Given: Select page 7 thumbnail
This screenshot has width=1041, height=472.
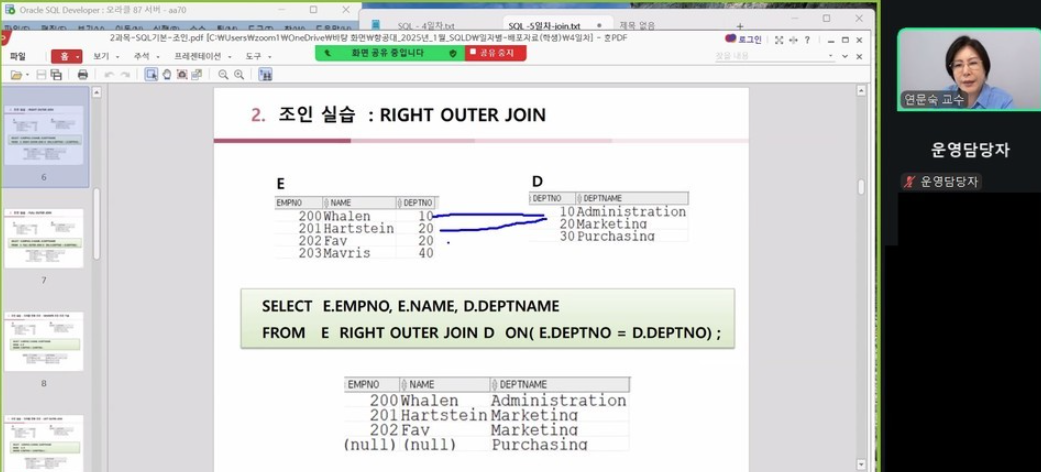Looking at the screenshot, I should (44, 238).
